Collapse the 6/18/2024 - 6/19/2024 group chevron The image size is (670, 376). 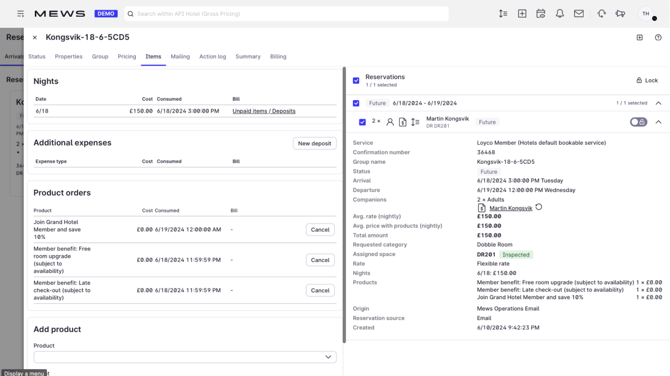coord(658,103)
